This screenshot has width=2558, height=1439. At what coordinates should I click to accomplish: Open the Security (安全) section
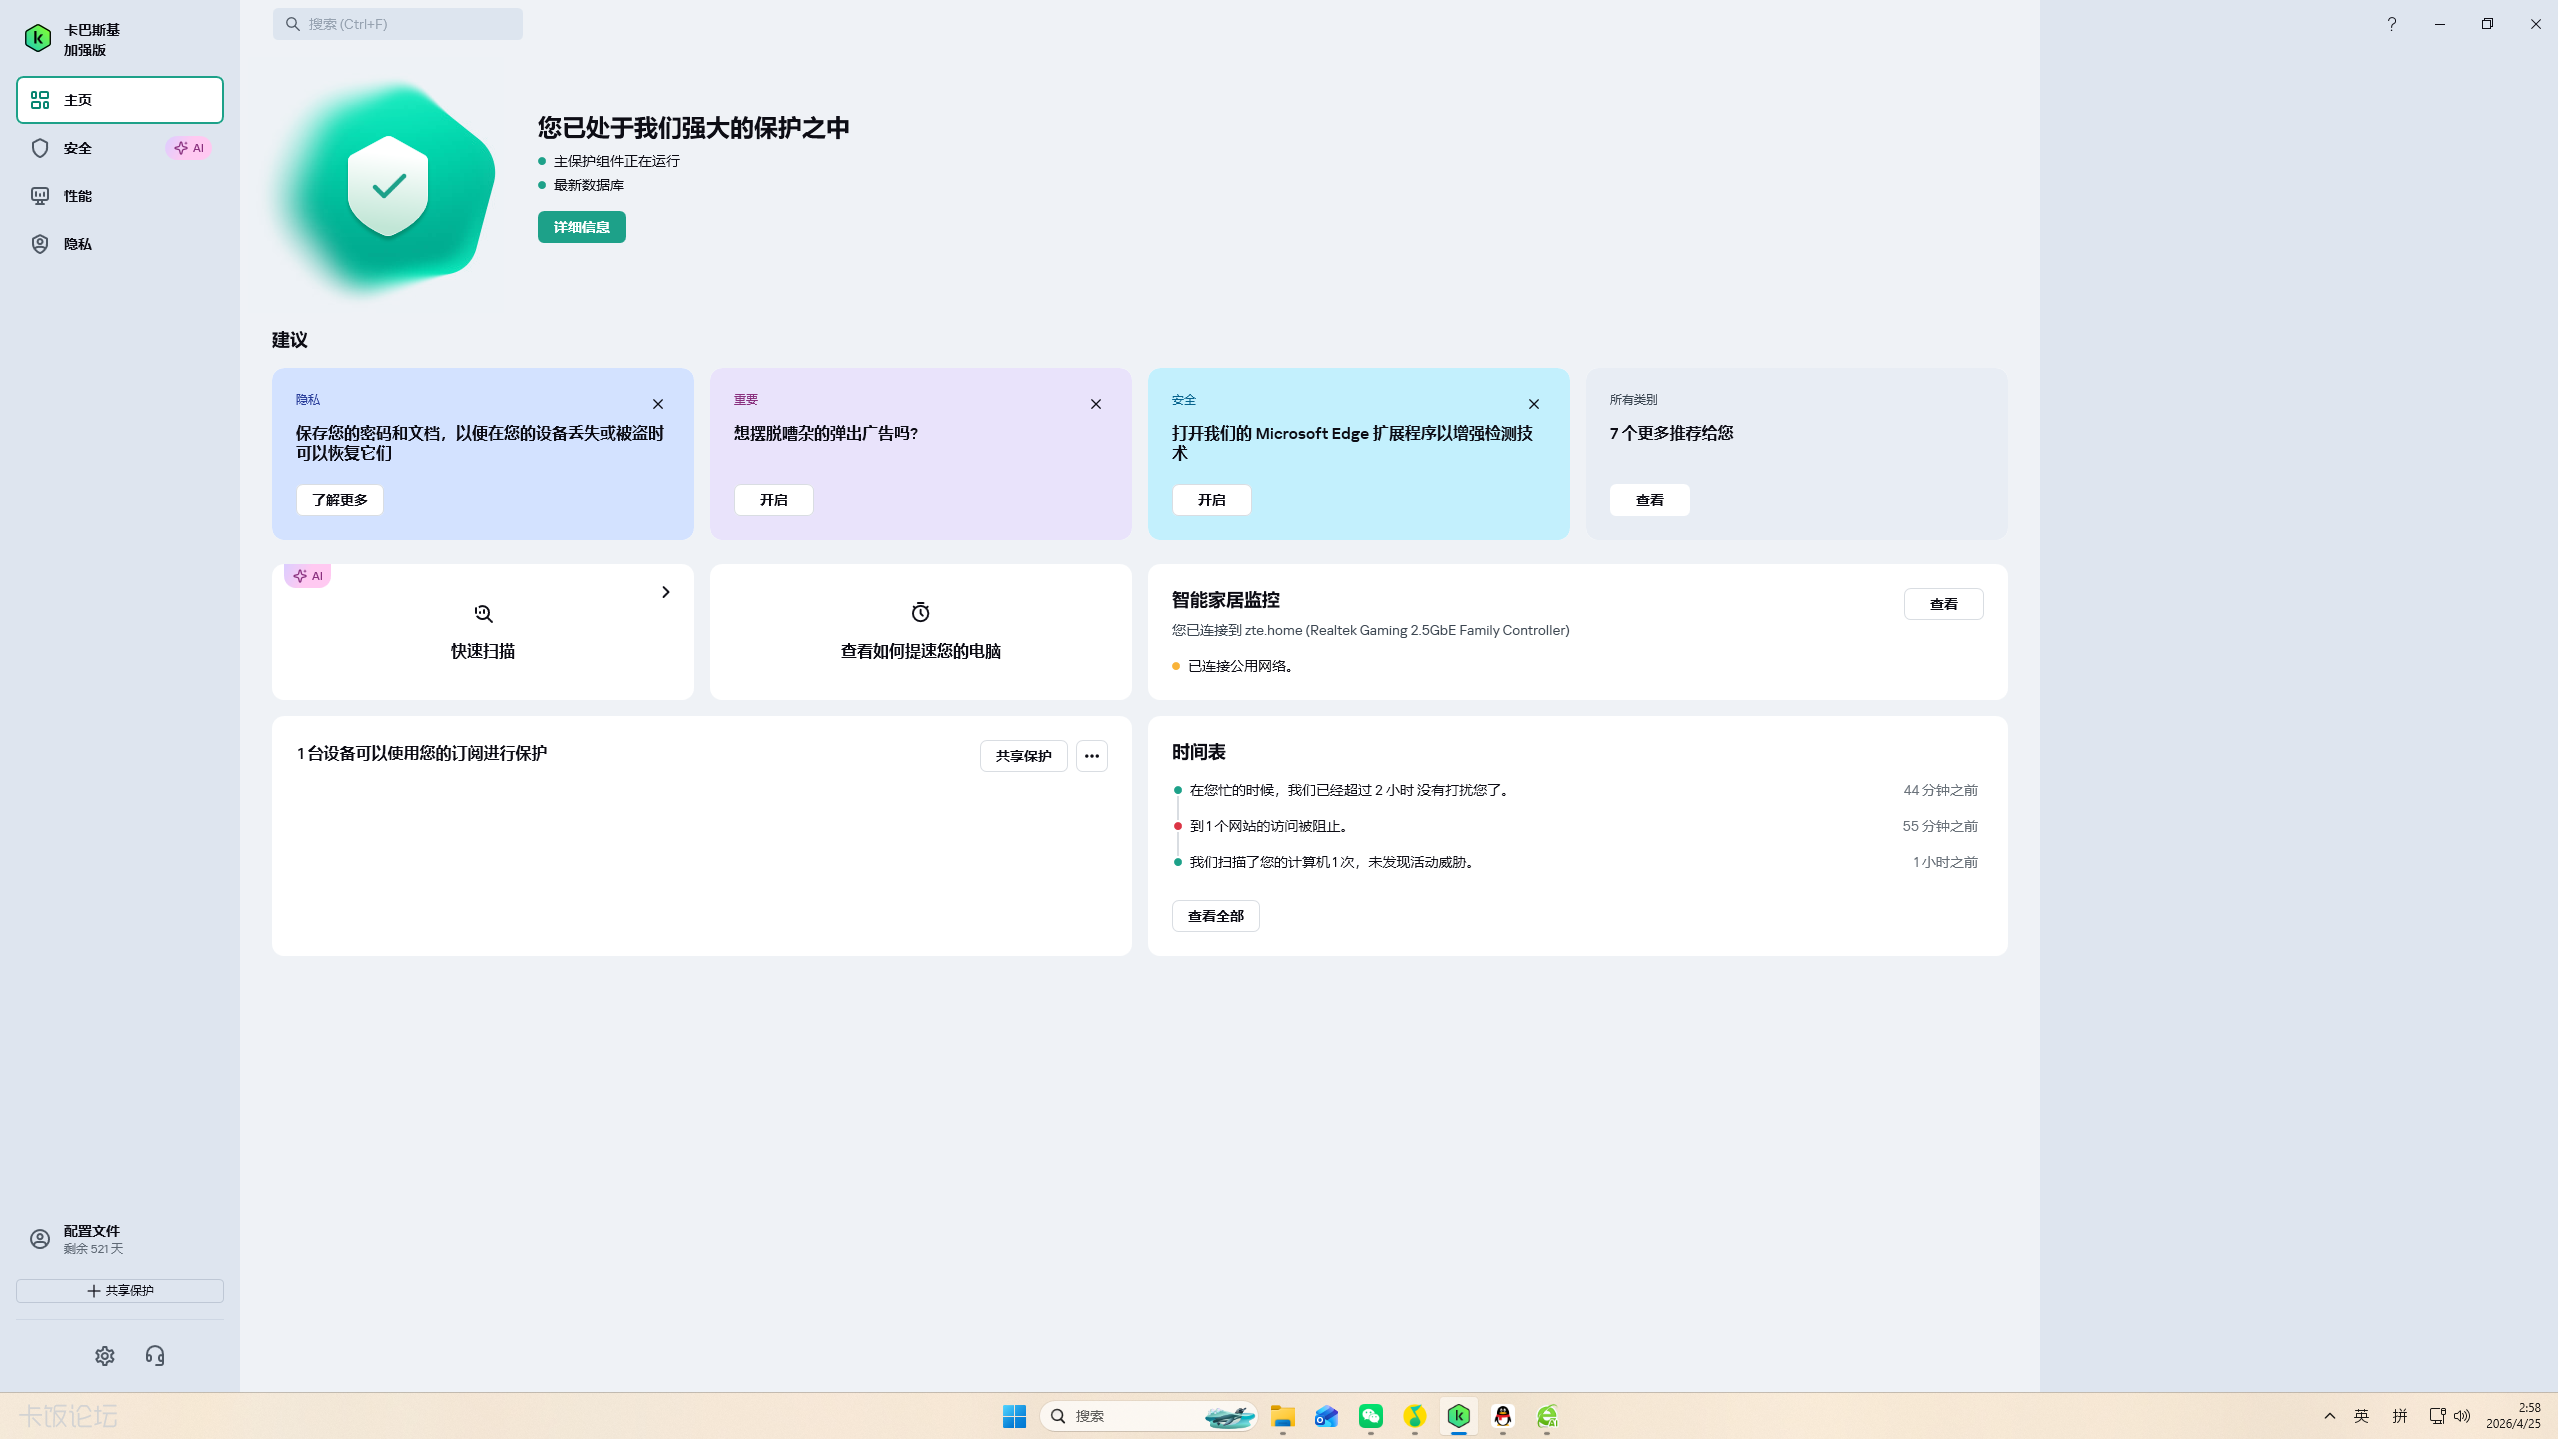120,148
